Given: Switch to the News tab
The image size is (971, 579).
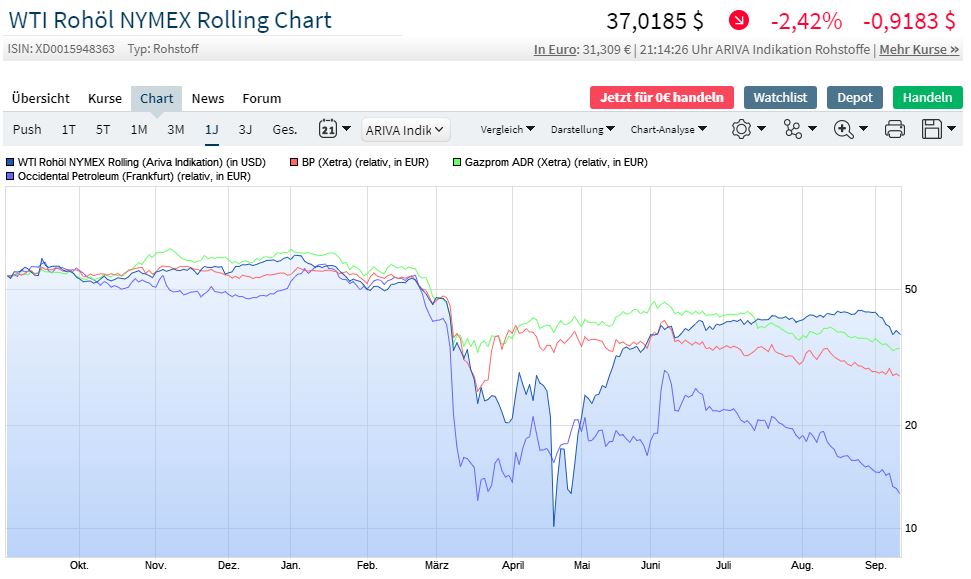Looking at the screenshot, I should [x=207, y=98].
